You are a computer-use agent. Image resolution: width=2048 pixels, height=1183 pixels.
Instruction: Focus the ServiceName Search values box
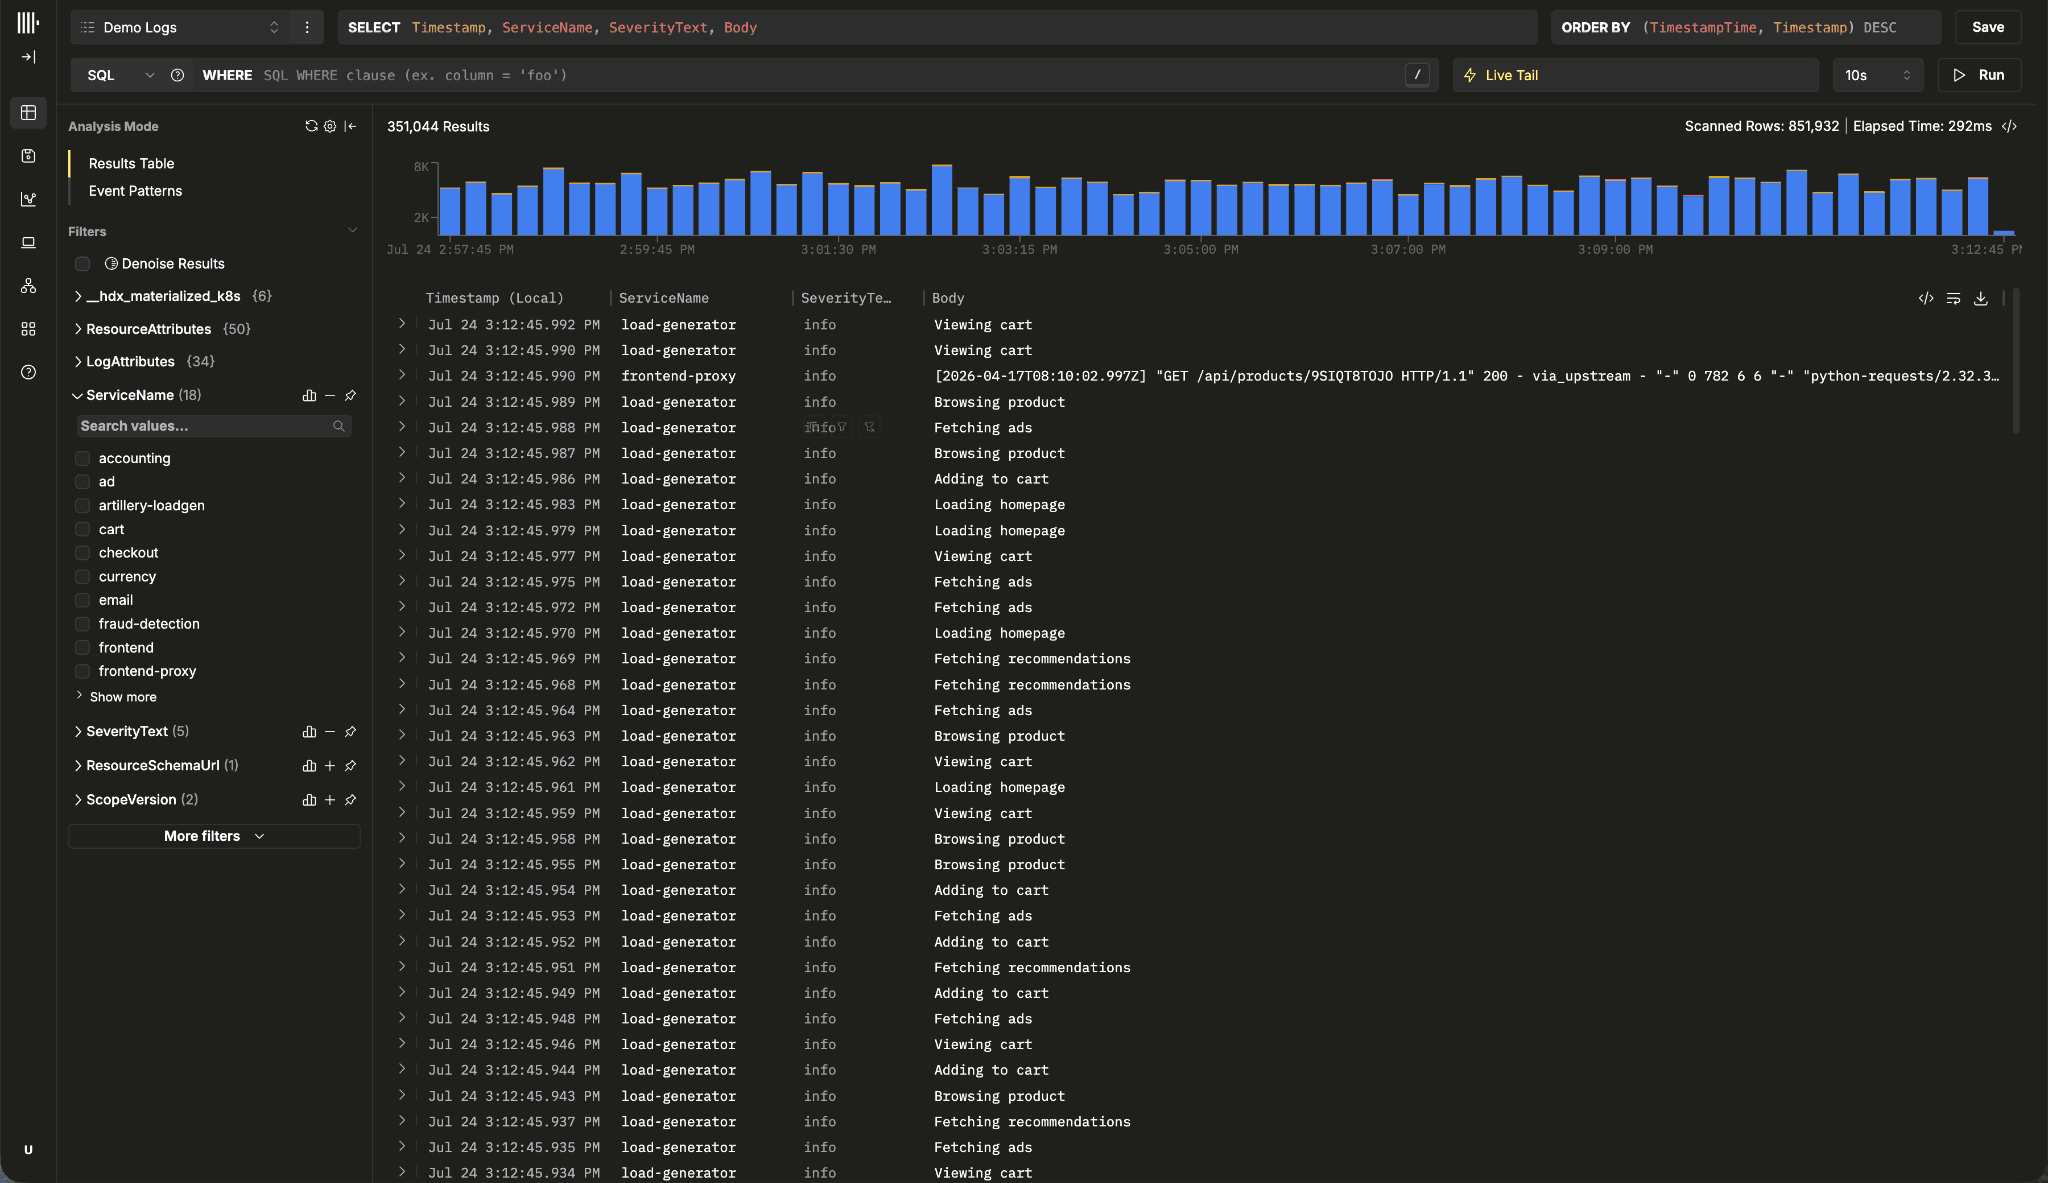point(213,426)
